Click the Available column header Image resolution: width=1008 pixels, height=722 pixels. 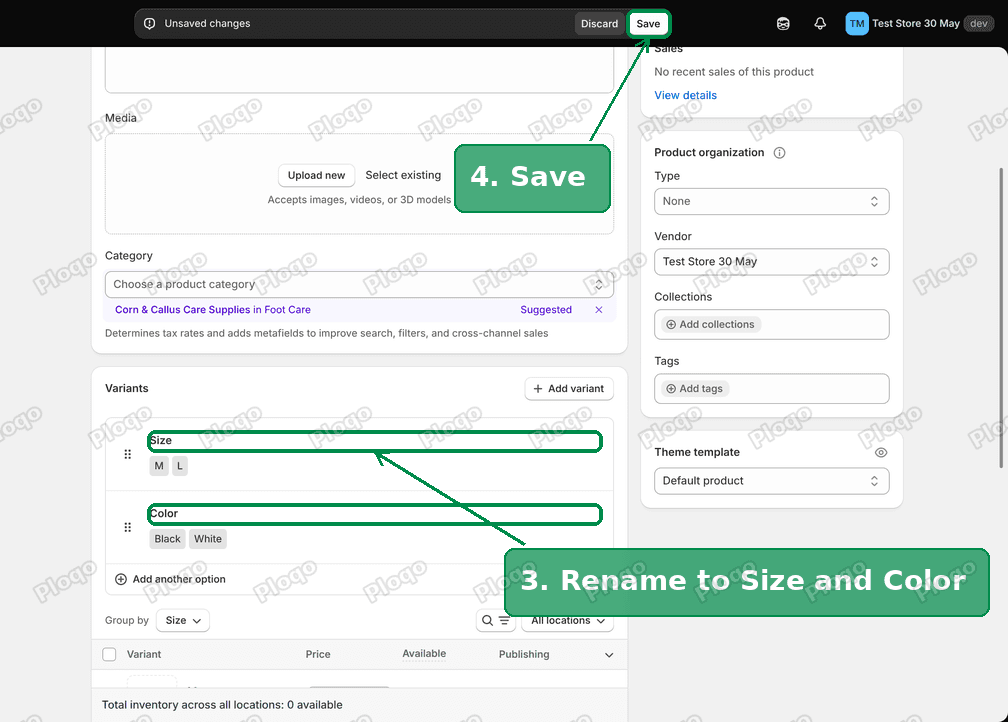pos(424,654)
